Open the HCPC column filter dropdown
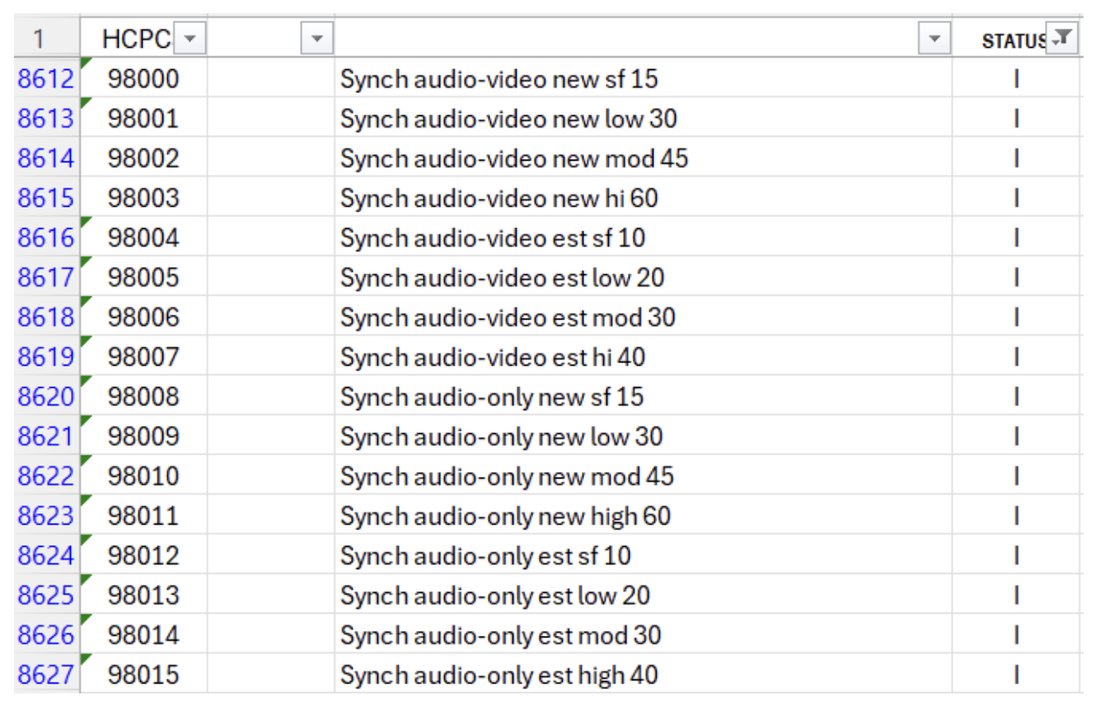Viewport: 1100px width, 714px height. [x=190, y=39]
